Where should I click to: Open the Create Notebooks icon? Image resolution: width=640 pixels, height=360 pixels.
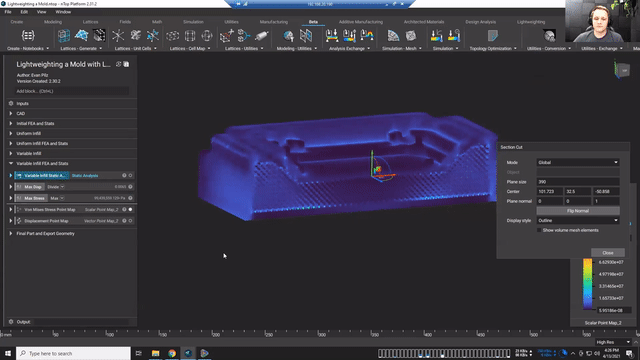tap(28, 36)
